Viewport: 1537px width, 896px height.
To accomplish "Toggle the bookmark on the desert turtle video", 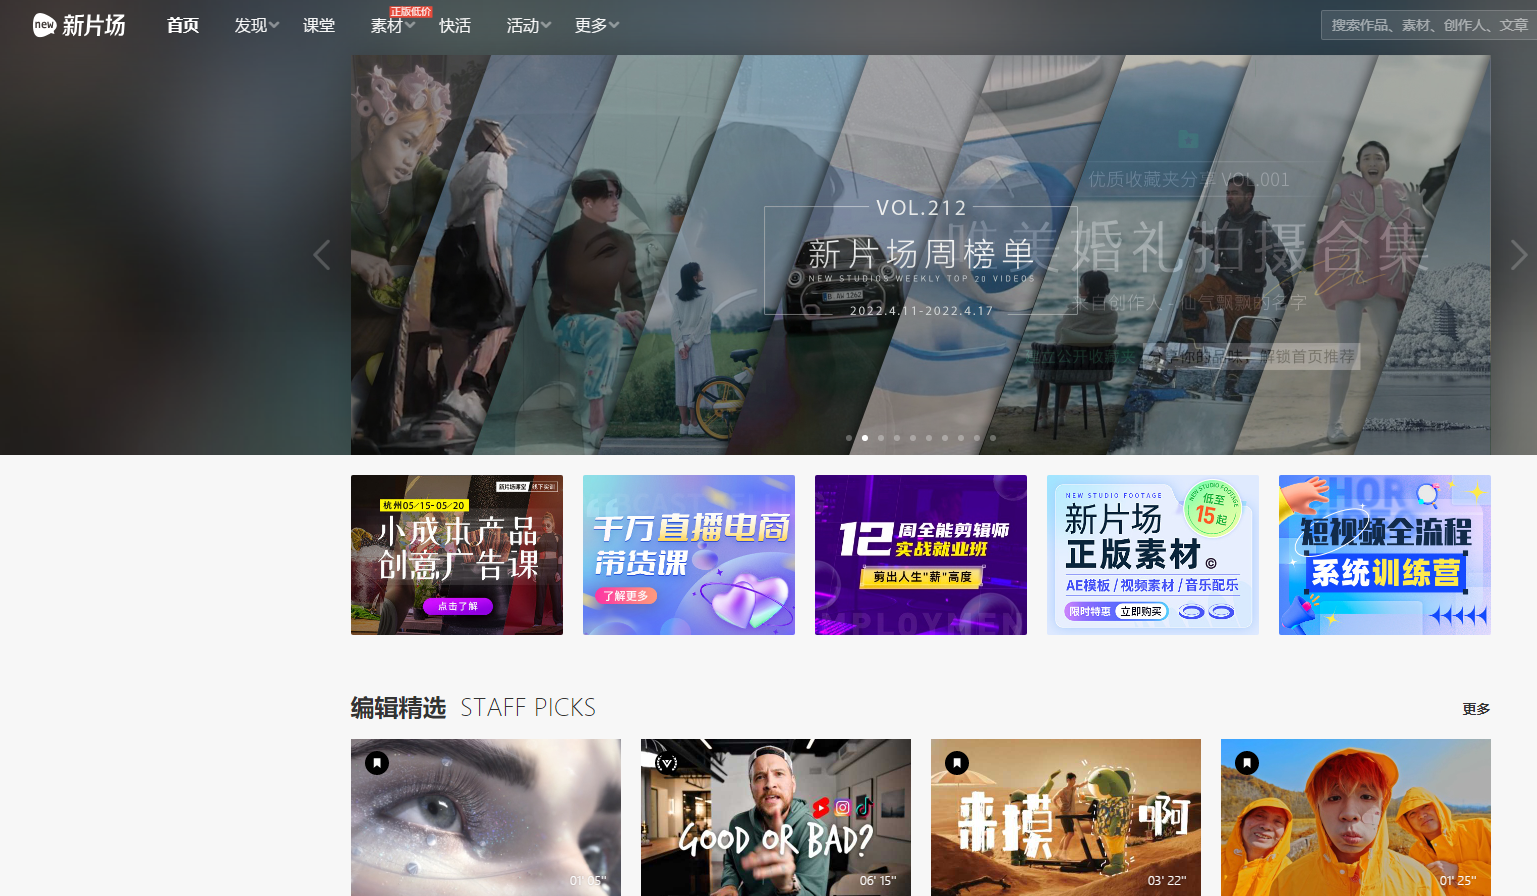I will pos(956,761).
